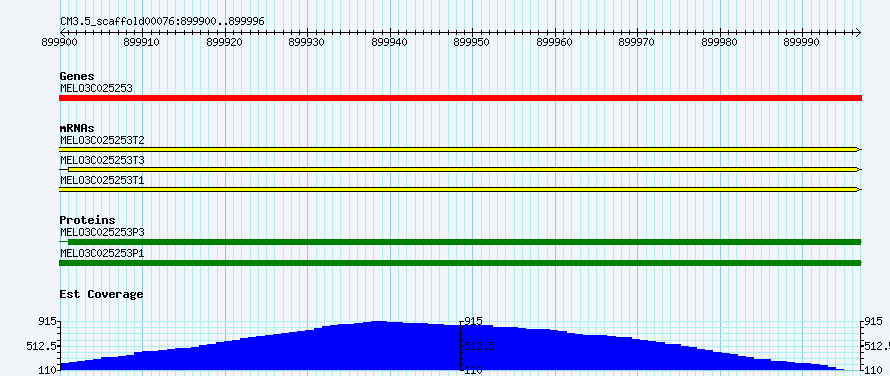Select the MELO3C025253T2 mRNA yellow bar
The width and height of the screenshot is (890, 376).
point(460,149)
